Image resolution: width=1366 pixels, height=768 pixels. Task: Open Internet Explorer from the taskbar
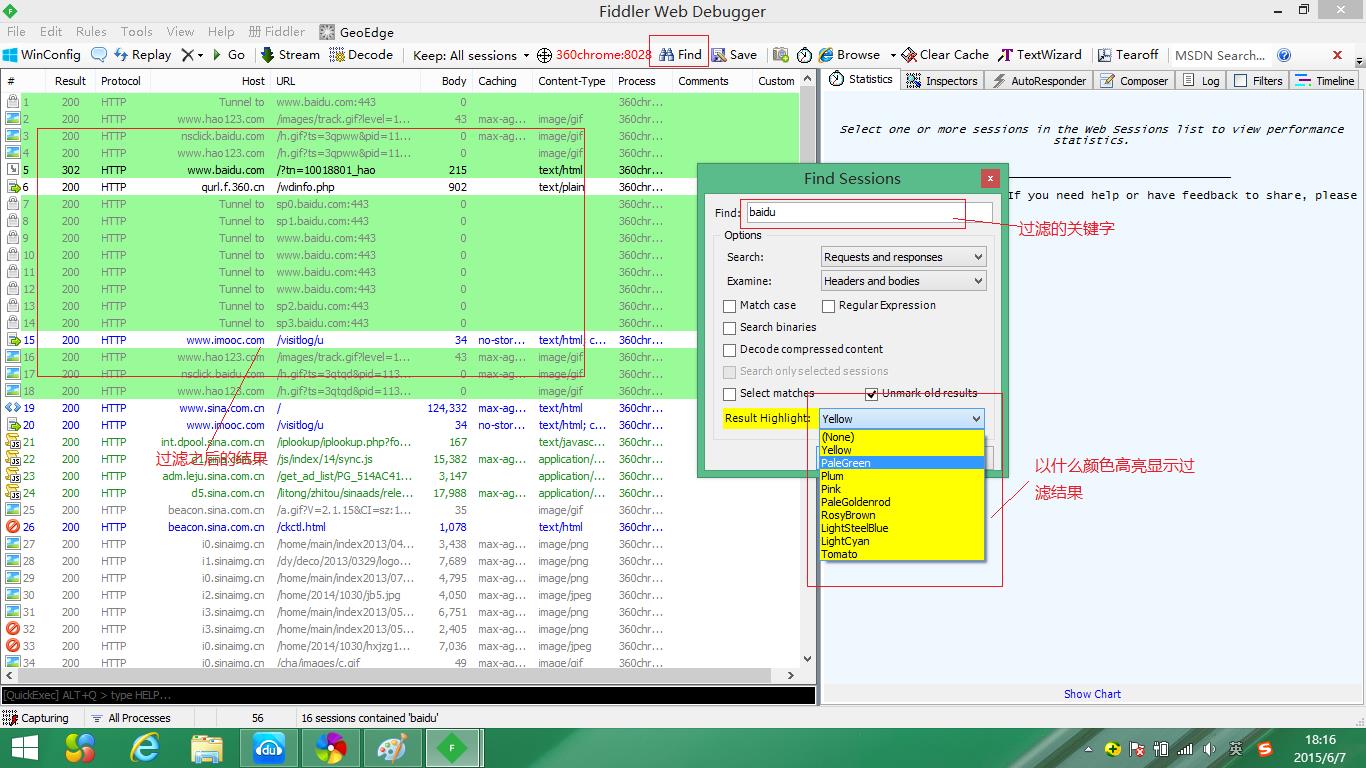tap(146, 748)
